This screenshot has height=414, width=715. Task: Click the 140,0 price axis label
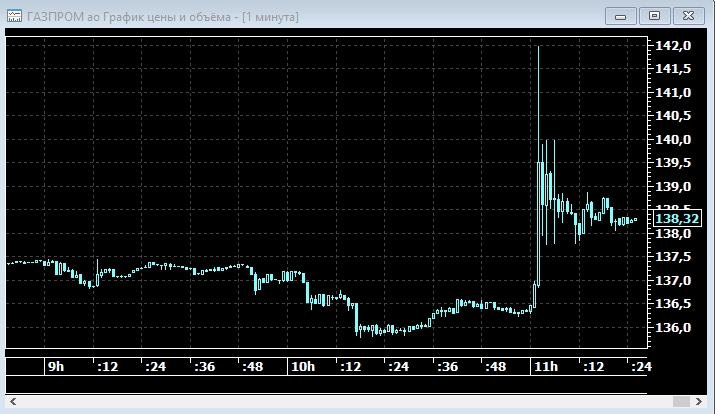[672, 140]
